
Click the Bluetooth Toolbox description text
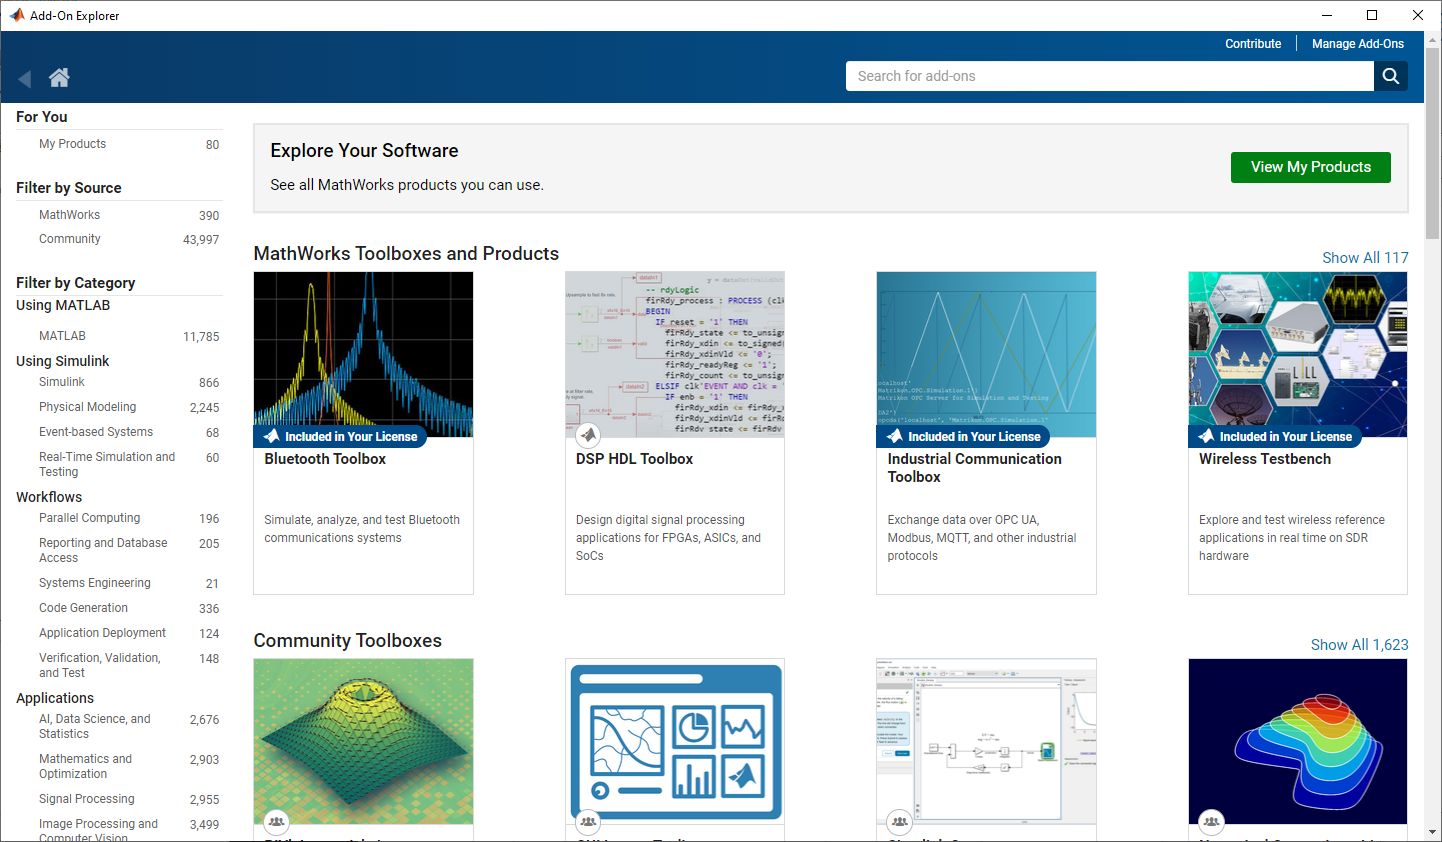pyautogui.click(x=362, y=529)
